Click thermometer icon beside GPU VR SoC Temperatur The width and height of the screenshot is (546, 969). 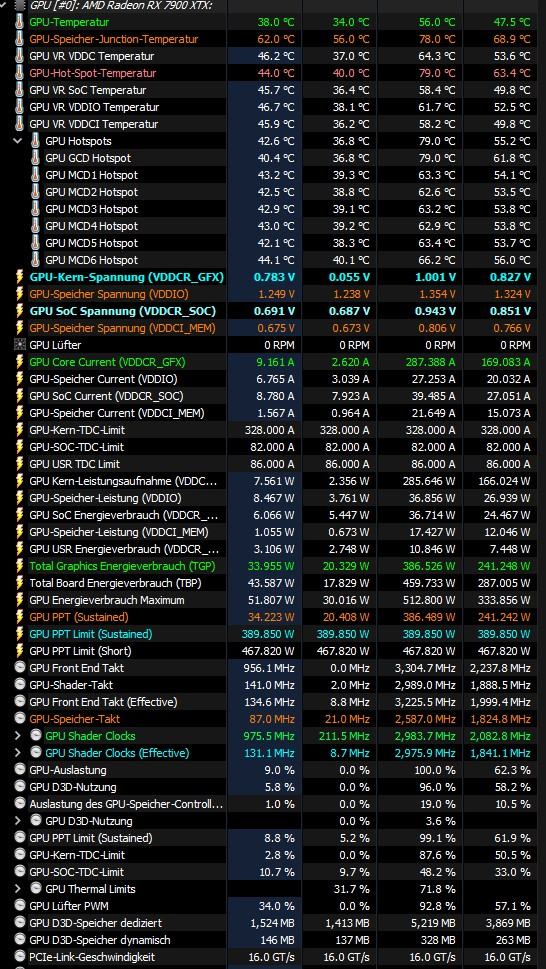pos(20,90)
